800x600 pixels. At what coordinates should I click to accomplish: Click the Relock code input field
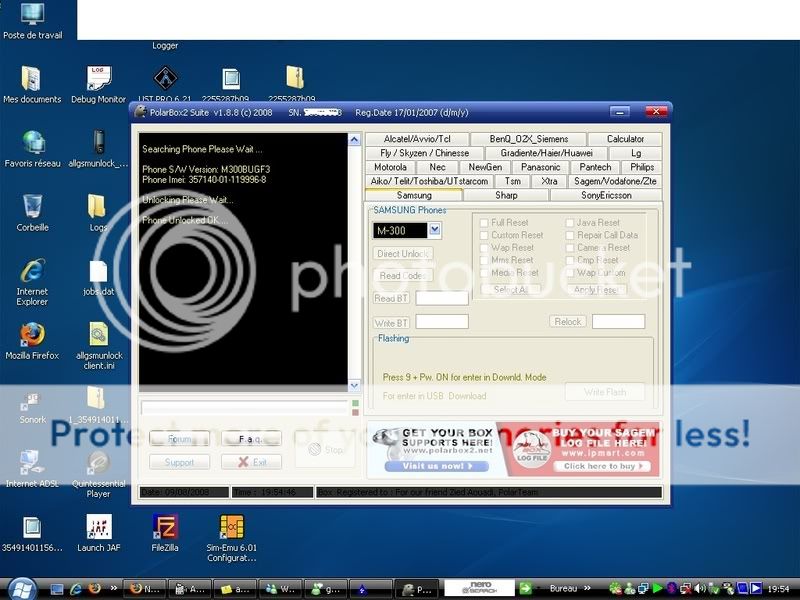(x=618, y=321)
